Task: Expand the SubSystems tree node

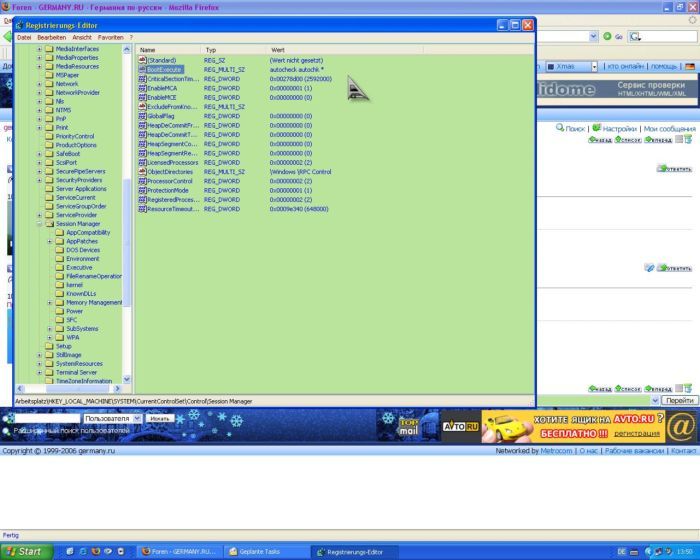Action: coord(50,328)
